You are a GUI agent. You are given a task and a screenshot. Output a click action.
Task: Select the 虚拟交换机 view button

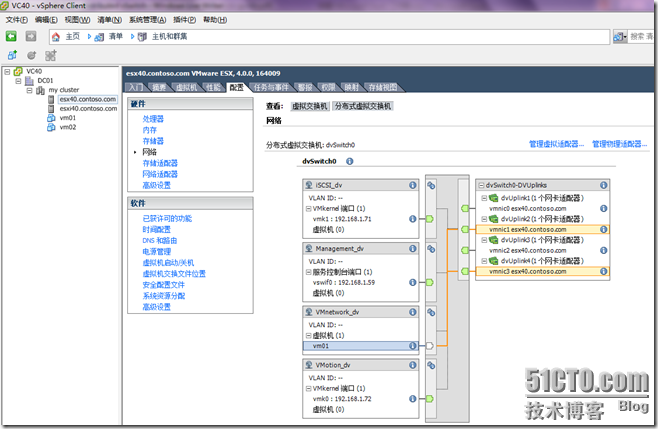coord(310,106)
